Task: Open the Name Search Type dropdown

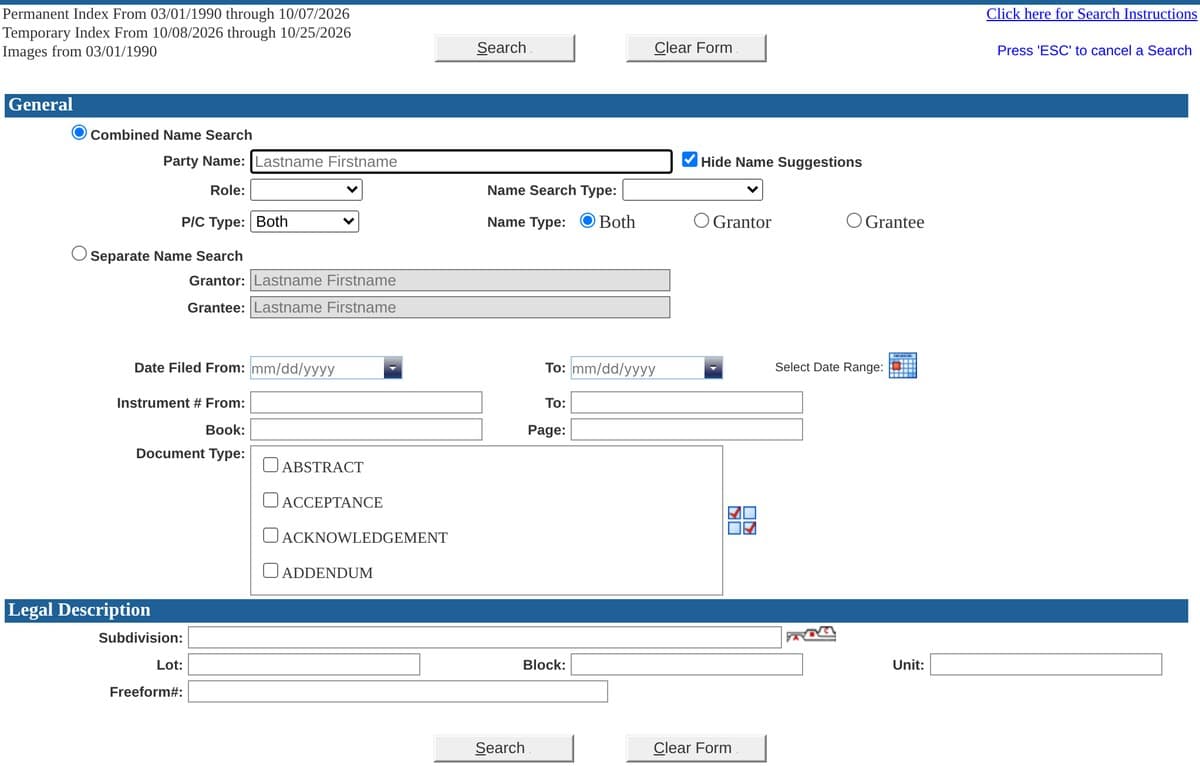Action: 692,190
